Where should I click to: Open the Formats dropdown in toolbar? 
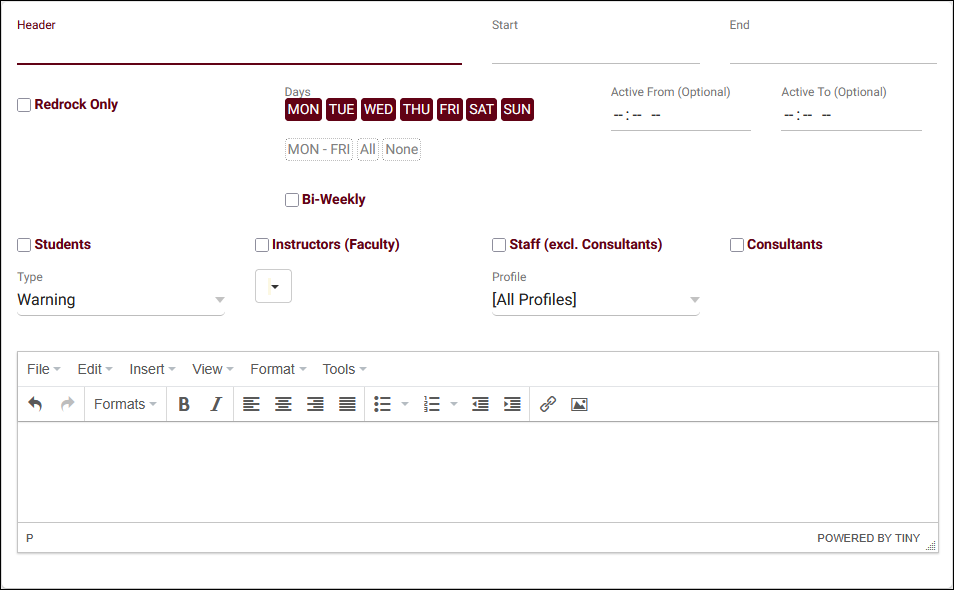coord(125,404)
